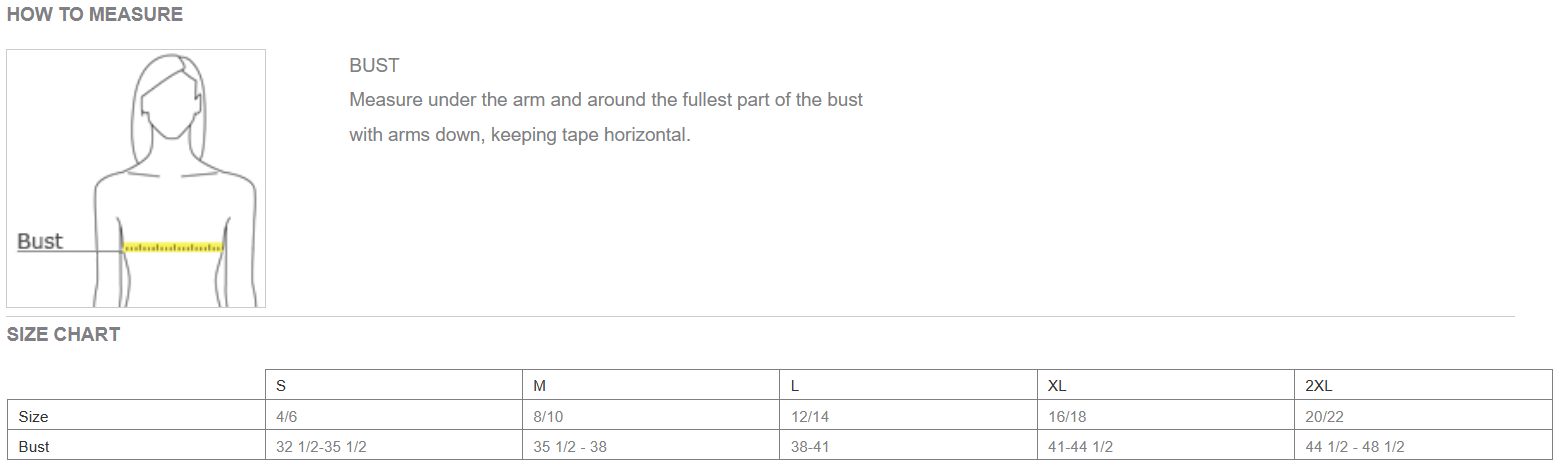Select the 2XL column header
This screenshot has width=1567, height=465.
1318,386
